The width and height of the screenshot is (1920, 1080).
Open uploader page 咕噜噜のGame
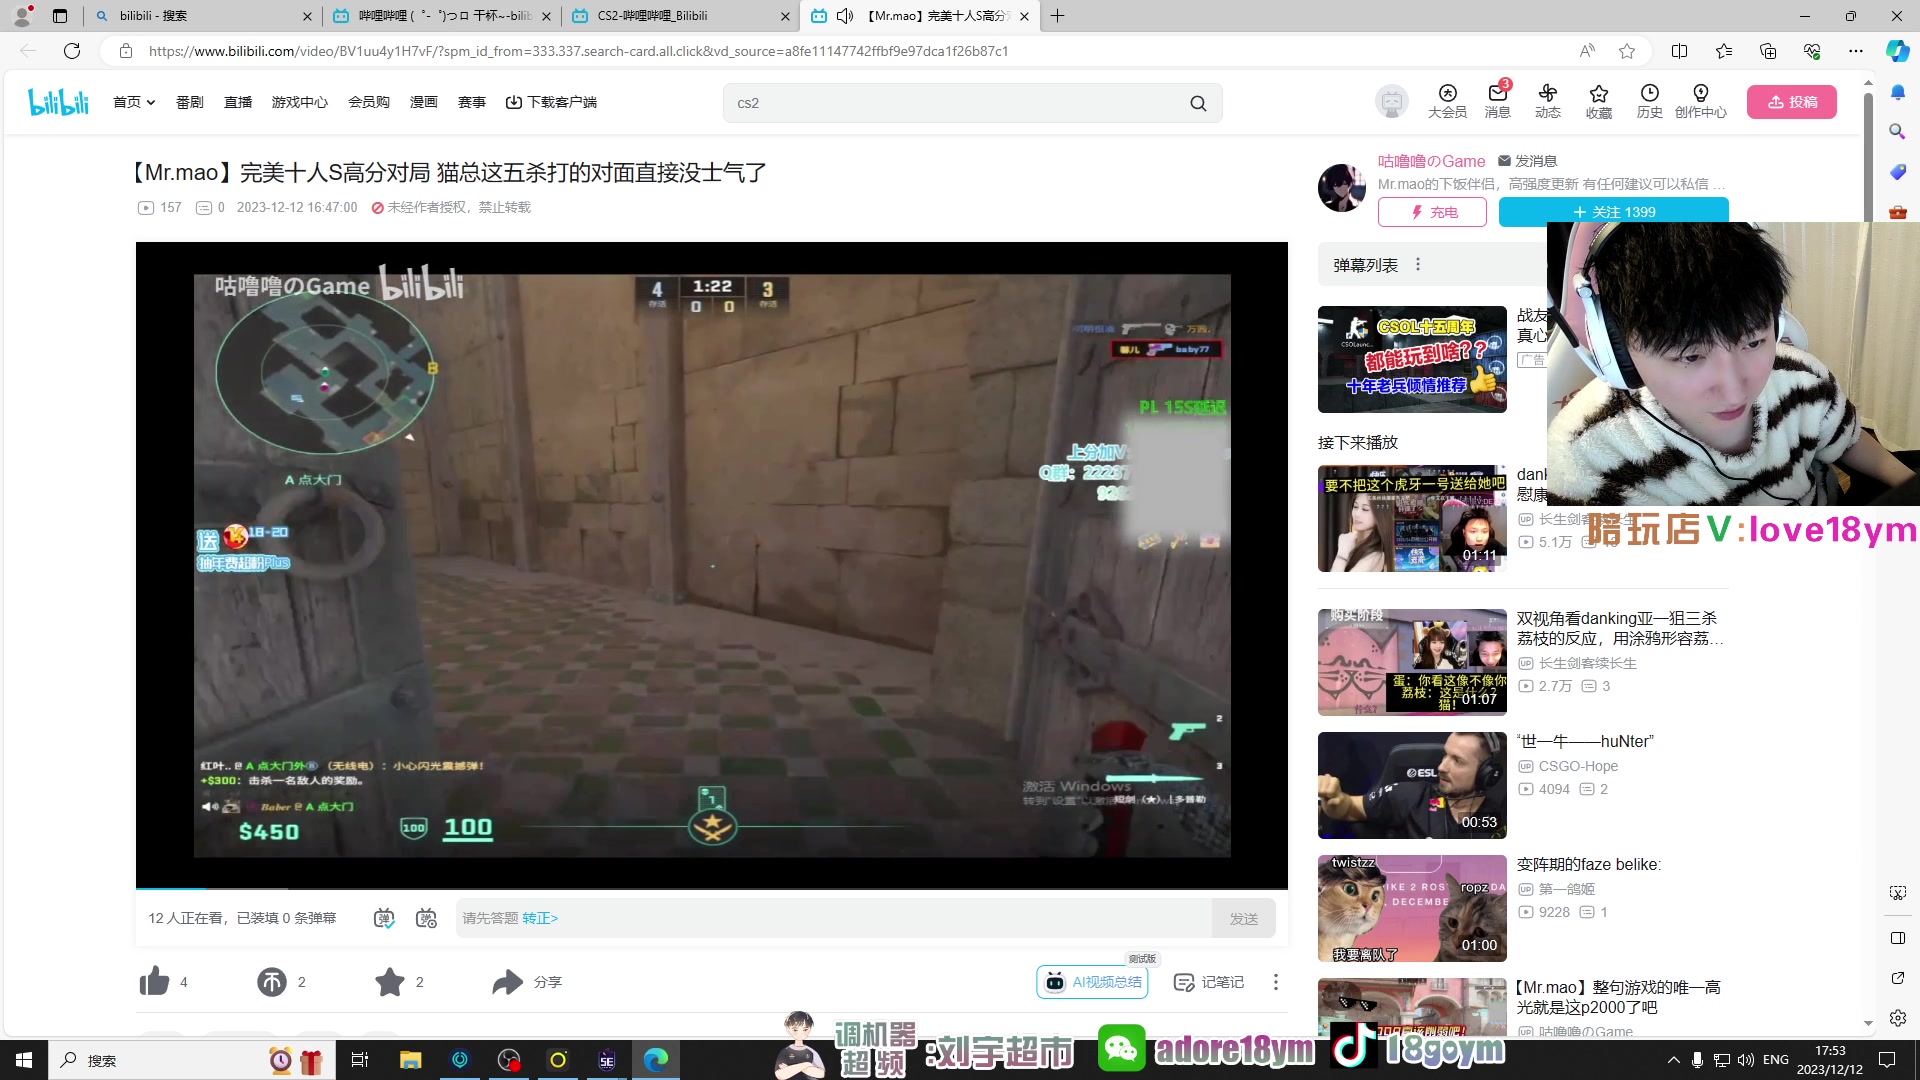pyautogui.click(x=1431, y=161)
